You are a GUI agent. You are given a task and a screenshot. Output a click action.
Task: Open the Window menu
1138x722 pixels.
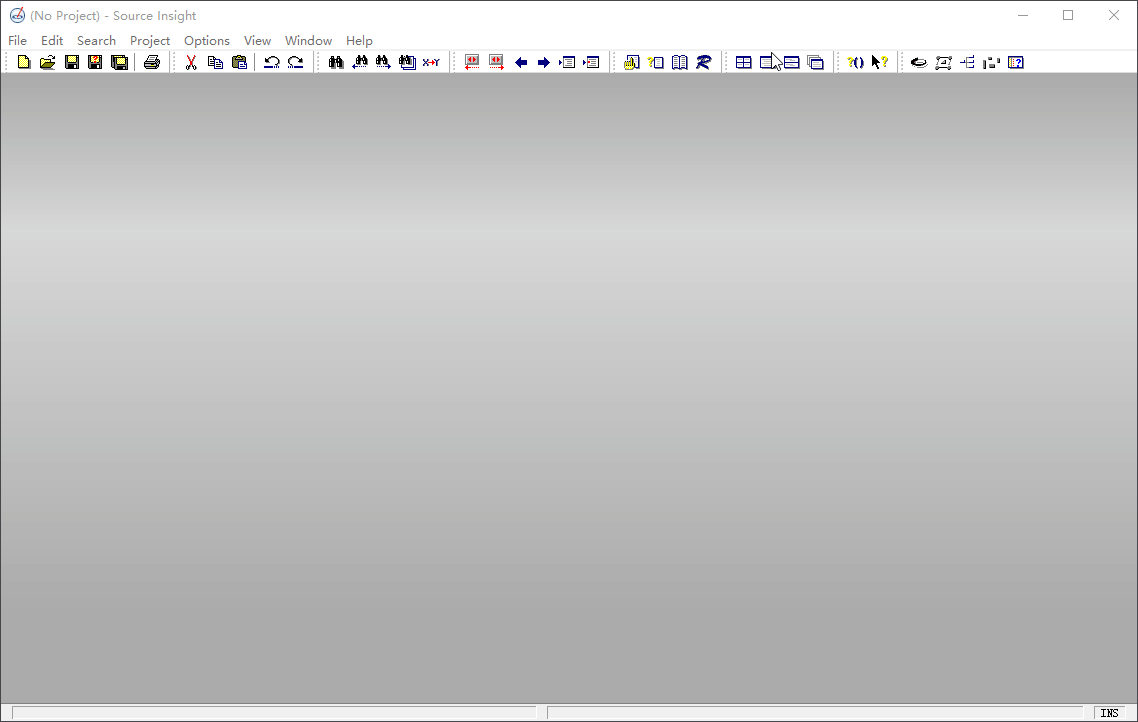click(x=308, y=41)
